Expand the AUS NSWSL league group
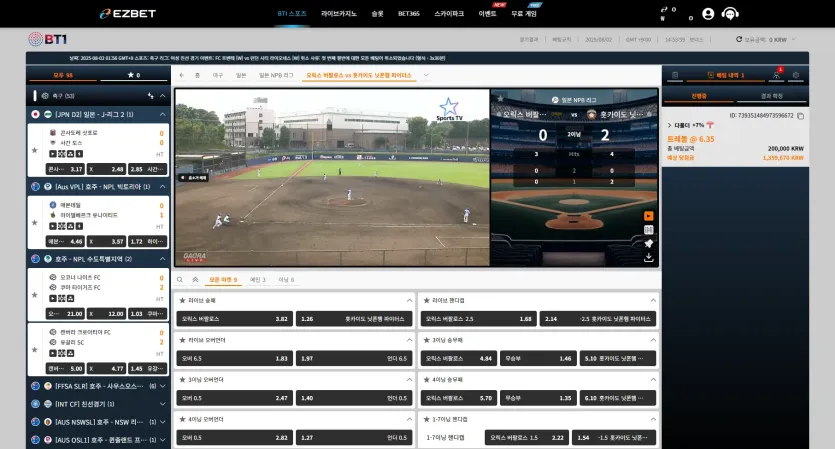835x449 pixels. [x=162, y=422]
